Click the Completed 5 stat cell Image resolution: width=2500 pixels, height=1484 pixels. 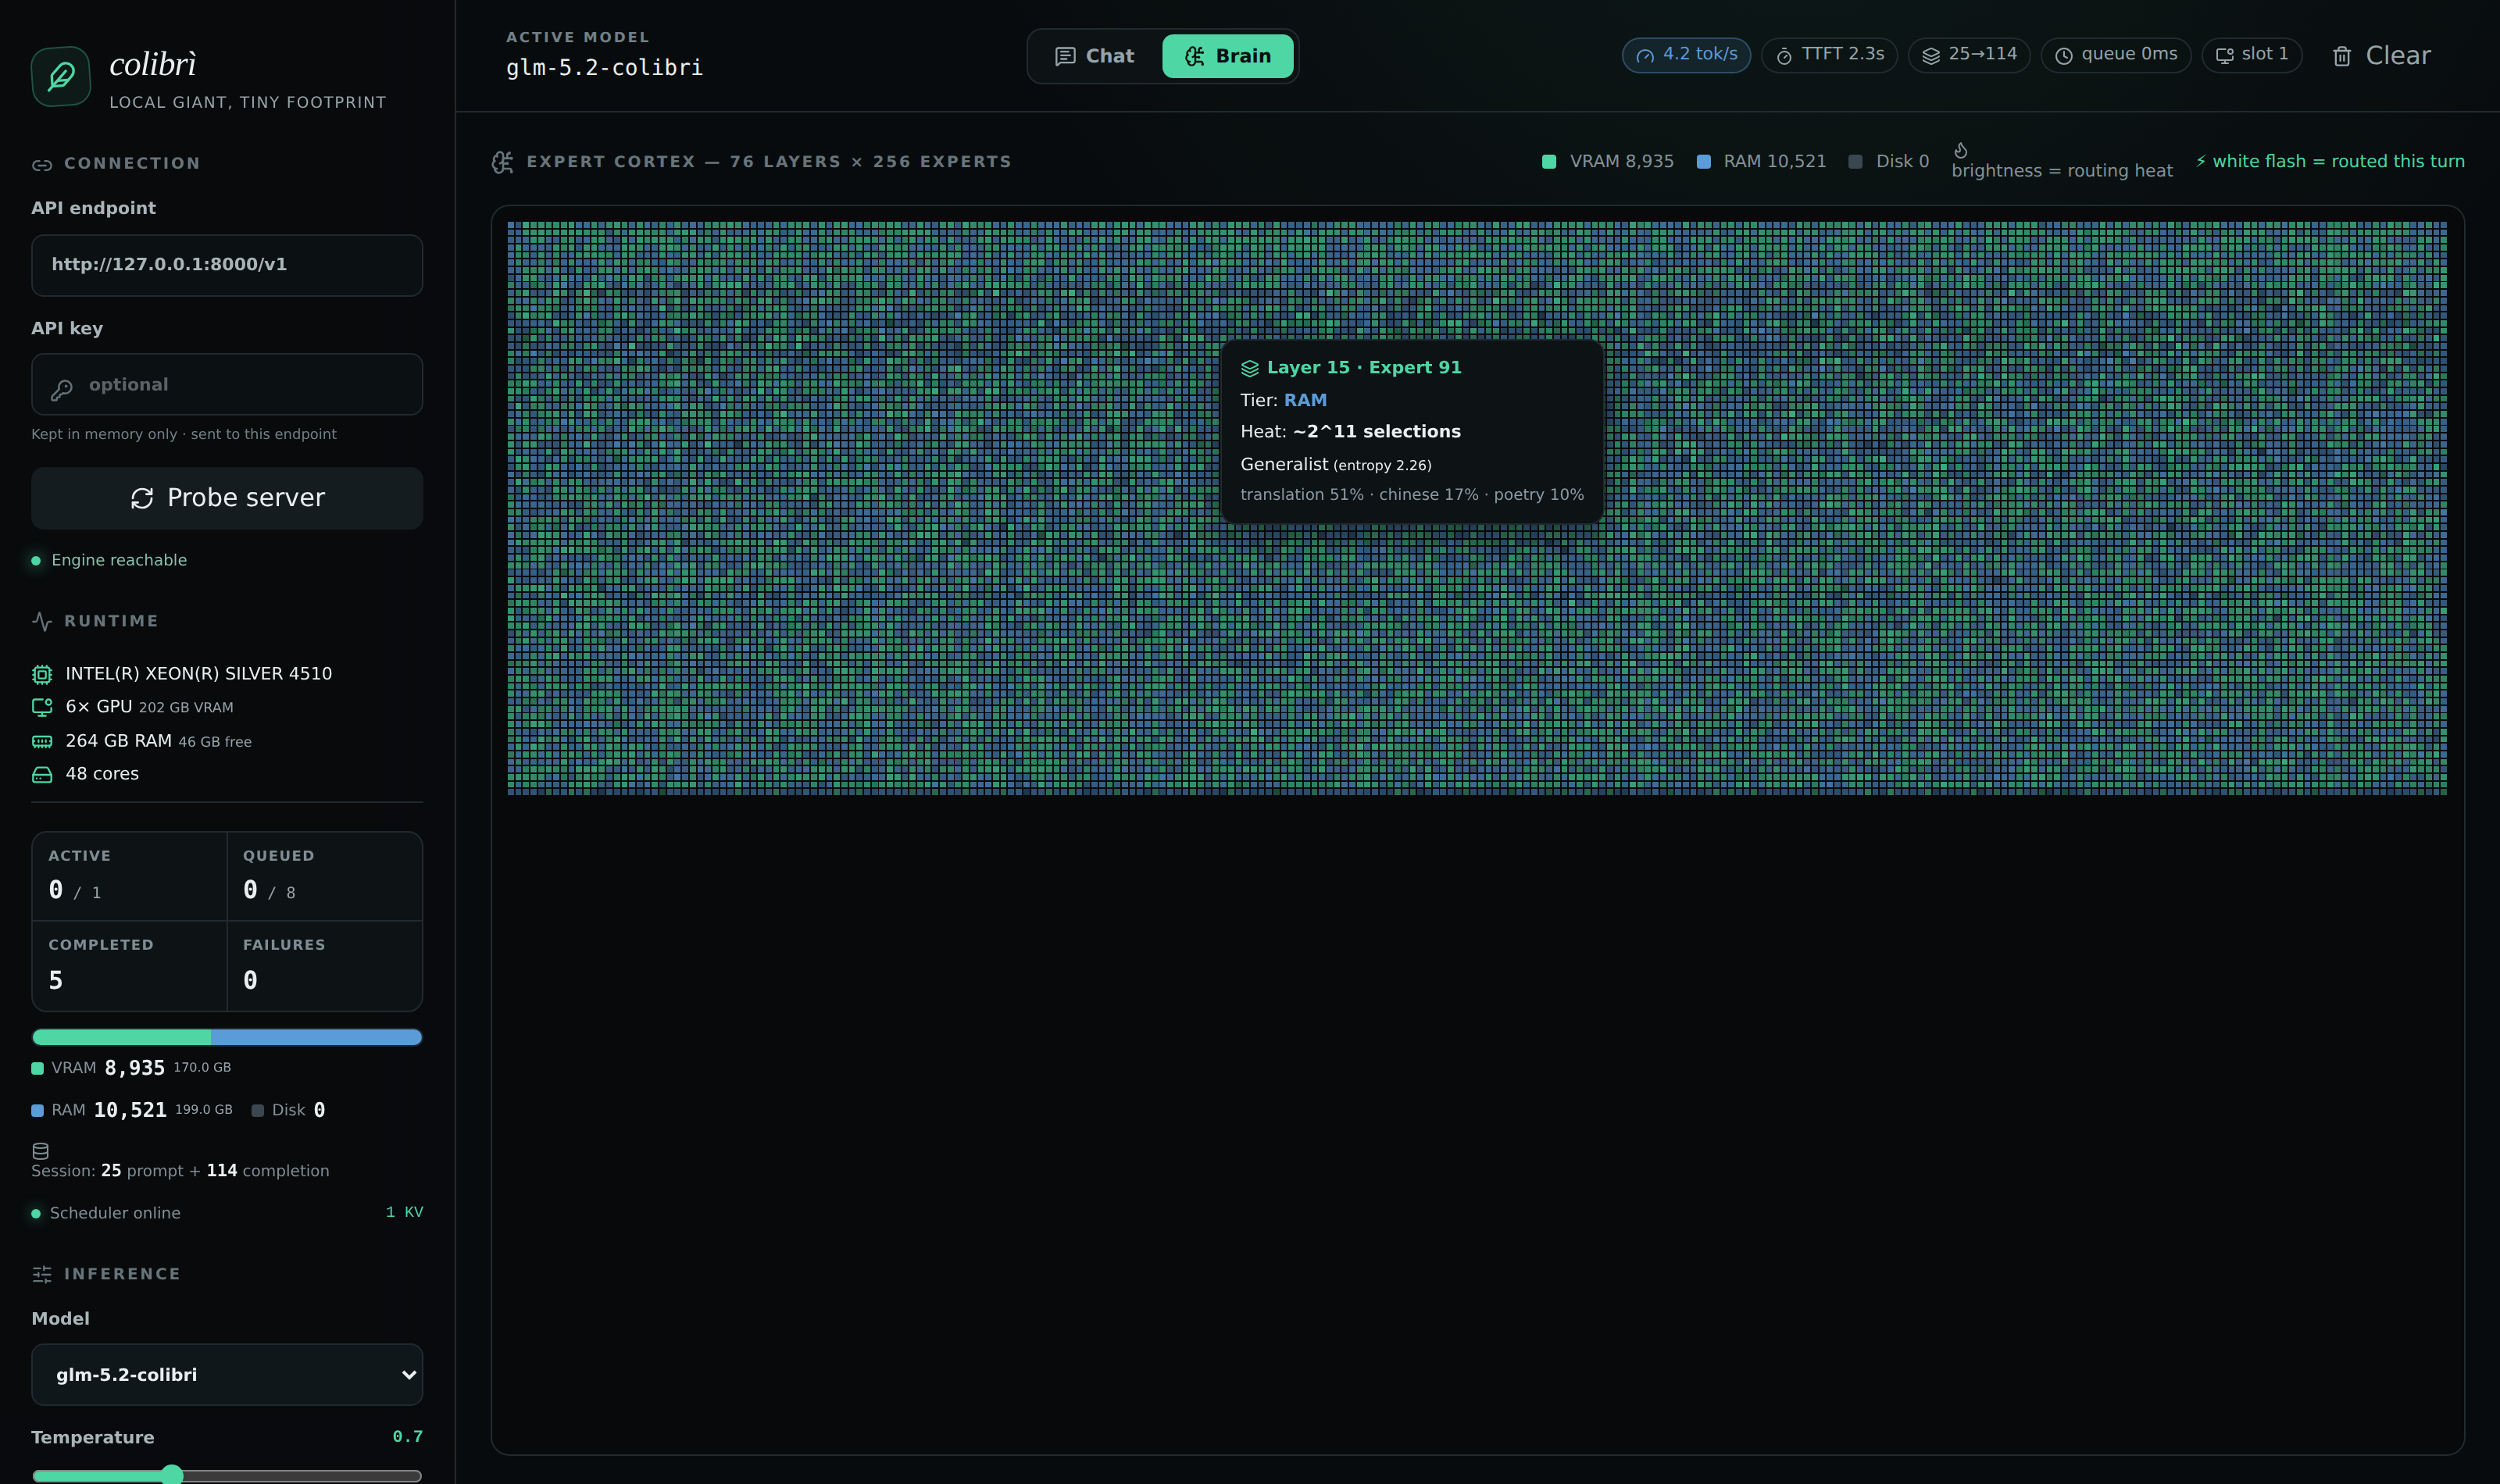[130, 966]
